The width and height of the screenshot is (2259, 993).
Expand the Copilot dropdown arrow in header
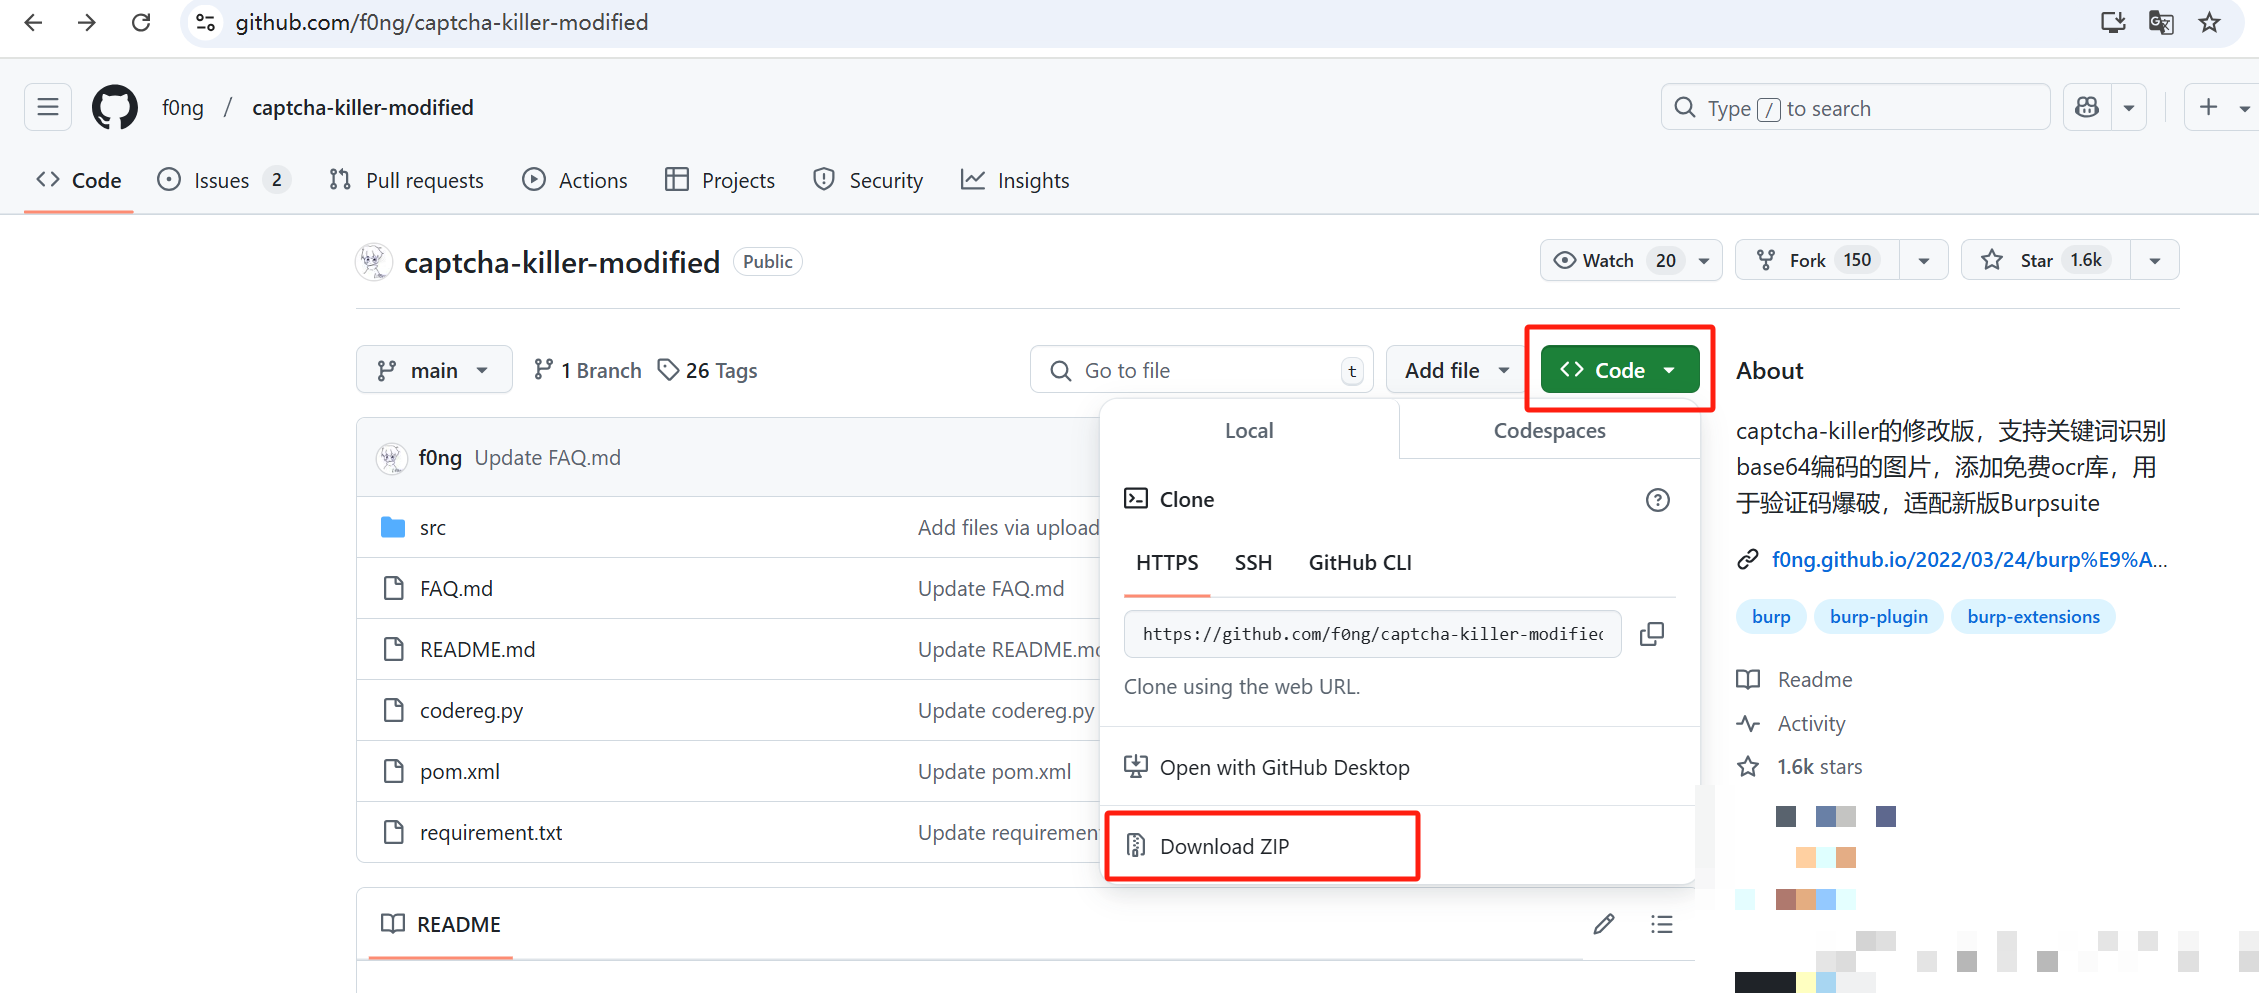pyautogui.click(x=2129, y=107)
